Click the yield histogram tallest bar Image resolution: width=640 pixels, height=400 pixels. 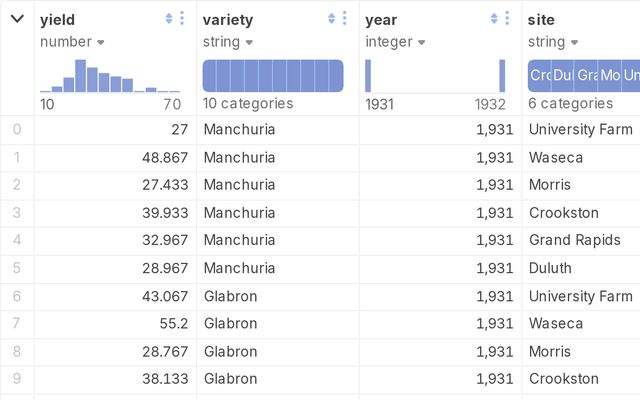(80, 76)
